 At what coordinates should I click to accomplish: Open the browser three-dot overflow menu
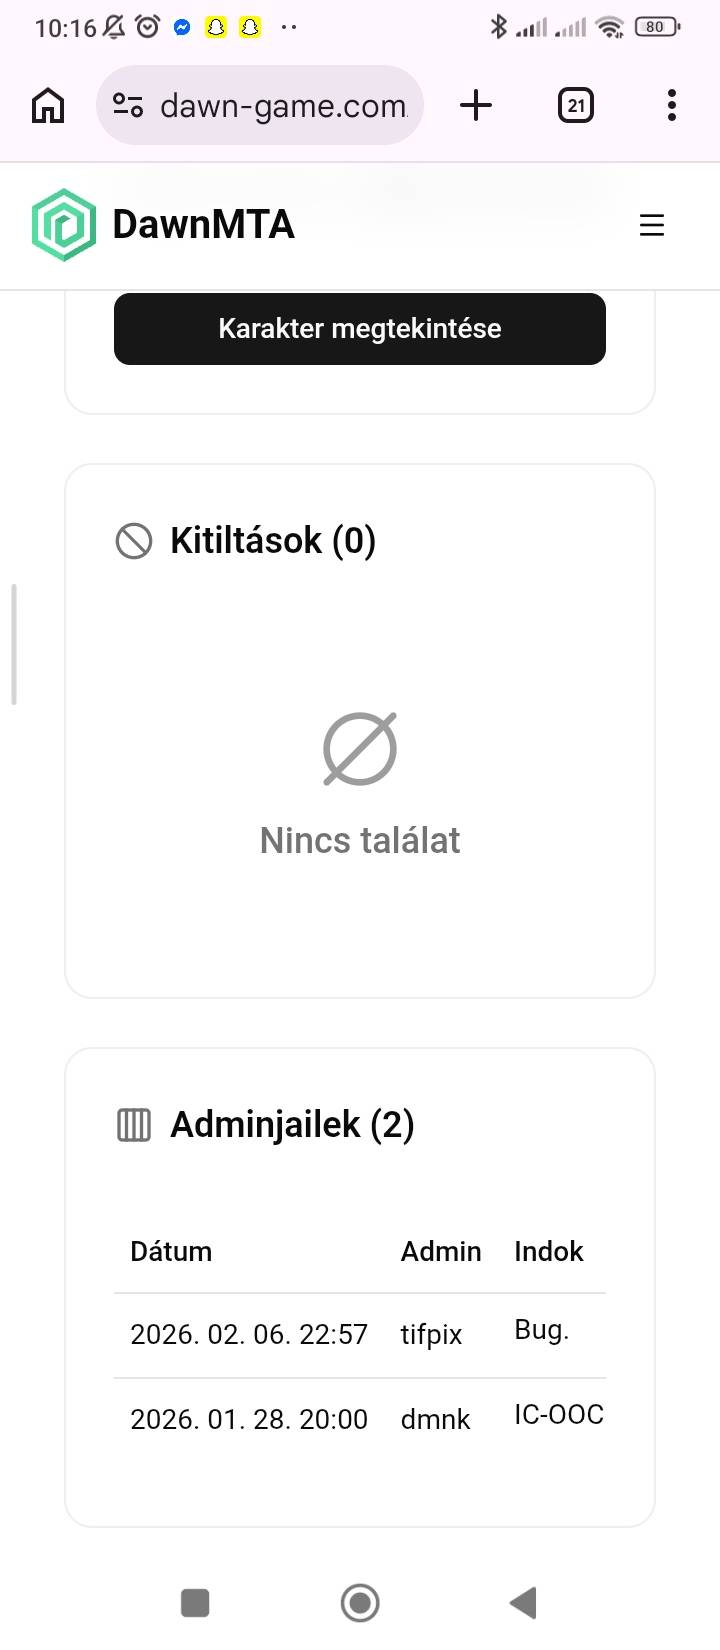[x=671, y=105]
